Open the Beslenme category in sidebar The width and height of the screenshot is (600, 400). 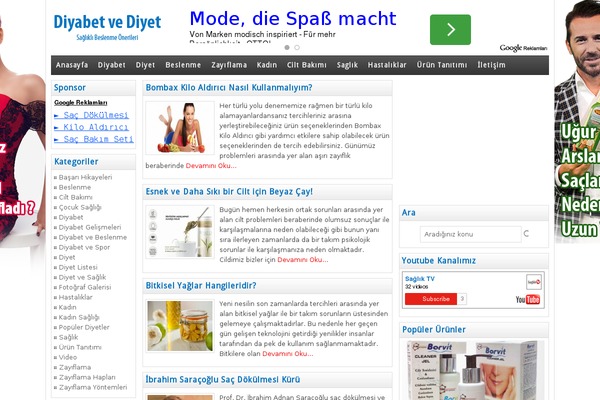click(75, 188)
